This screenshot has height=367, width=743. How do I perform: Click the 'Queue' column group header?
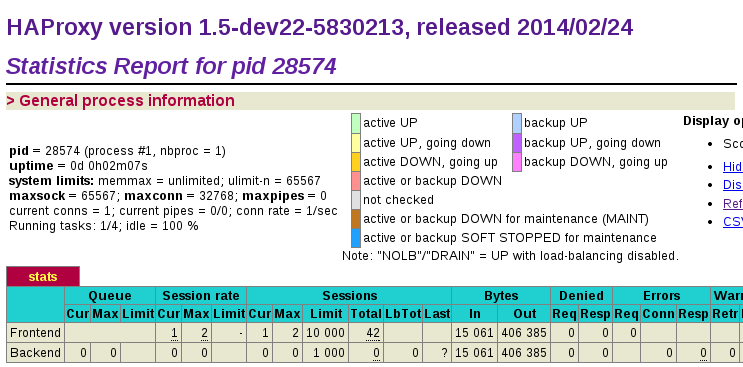[110, 296]
